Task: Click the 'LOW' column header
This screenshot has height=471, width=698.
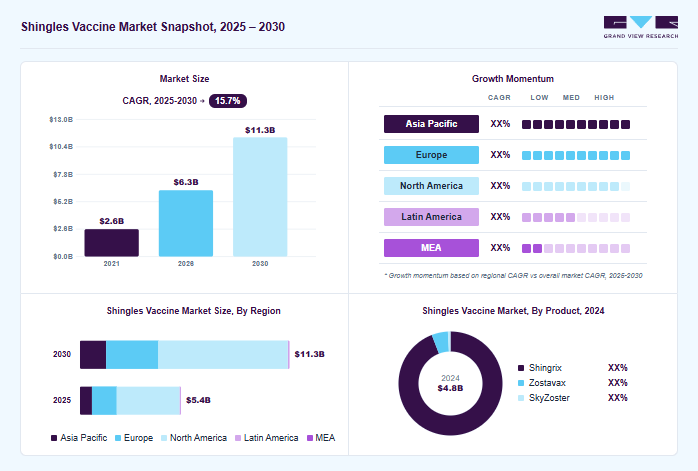Action: point(540,97)
